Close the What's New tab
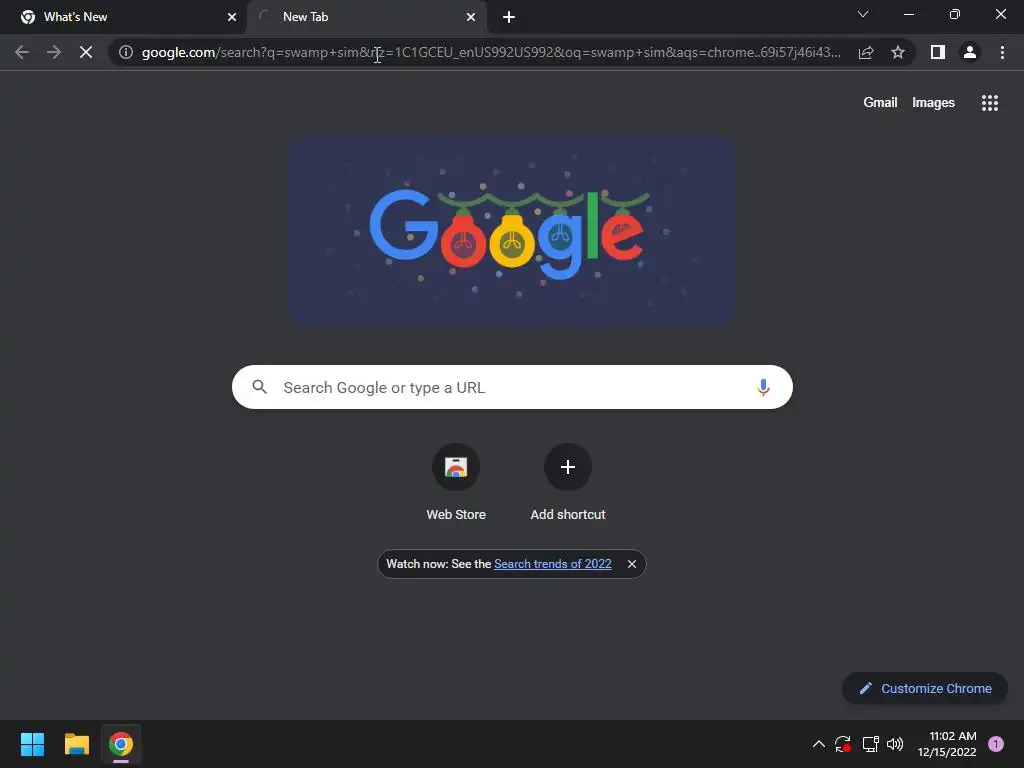Image resolution: width=1024 pixels, height=768 pixels. click(232, 17)
